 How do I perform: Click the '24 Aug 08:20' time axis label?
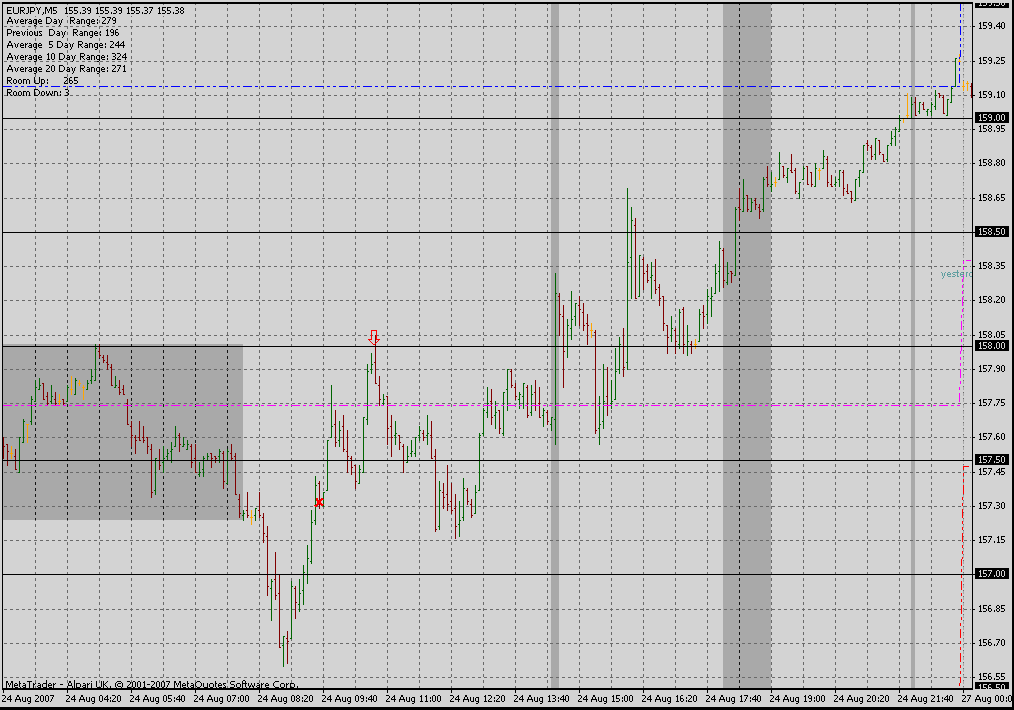285,699
